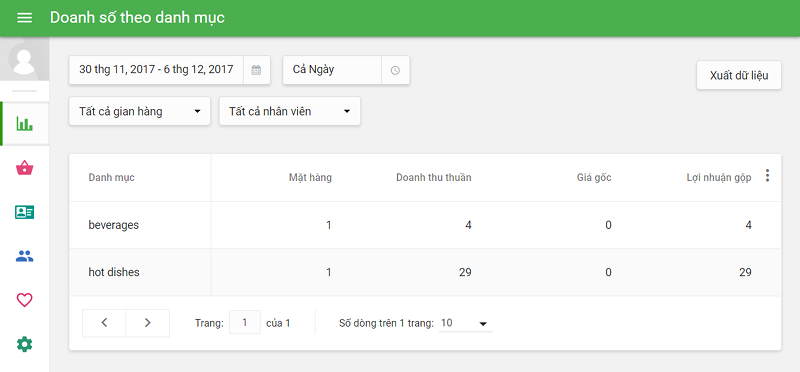Go to the next page arrow
The height and width of the screenshot is (372, 800).
click(x=147, y=323)
